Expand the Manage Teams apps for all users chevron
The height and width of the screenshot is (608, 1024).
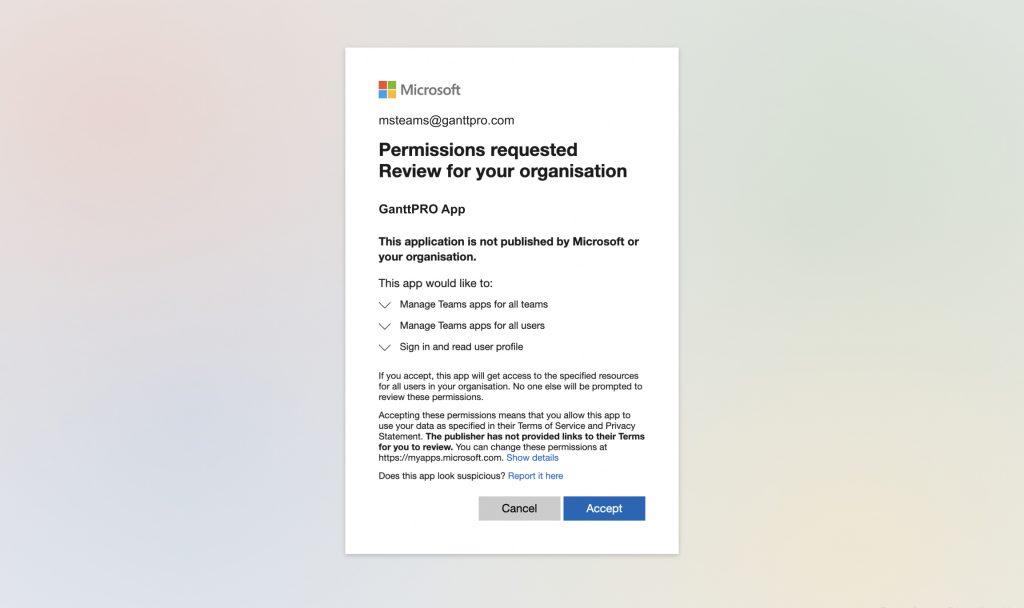(385, 326)
